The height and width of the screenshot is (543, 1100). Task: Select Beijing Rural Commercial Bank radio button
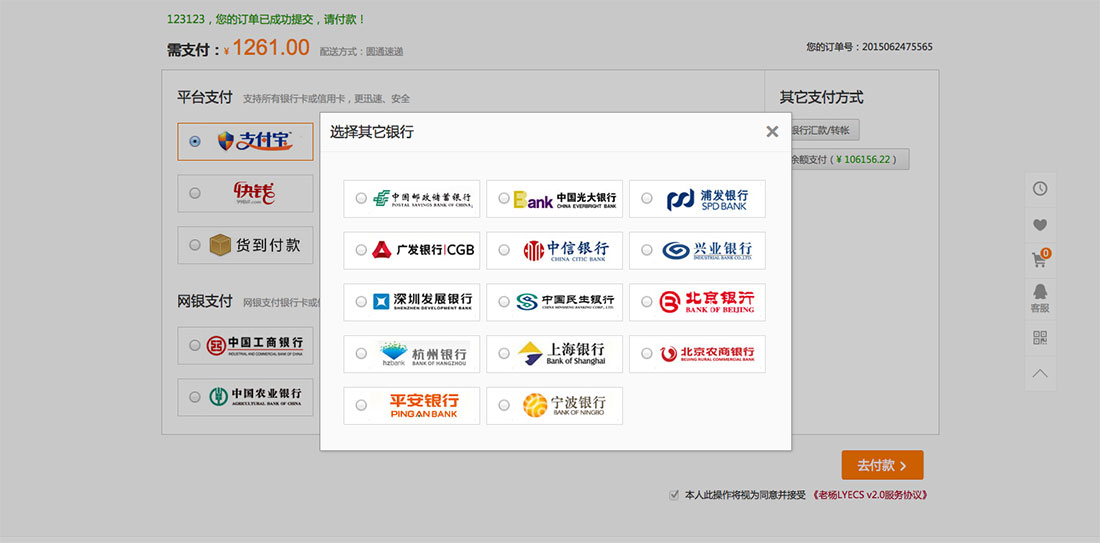(x=647, y=354)
